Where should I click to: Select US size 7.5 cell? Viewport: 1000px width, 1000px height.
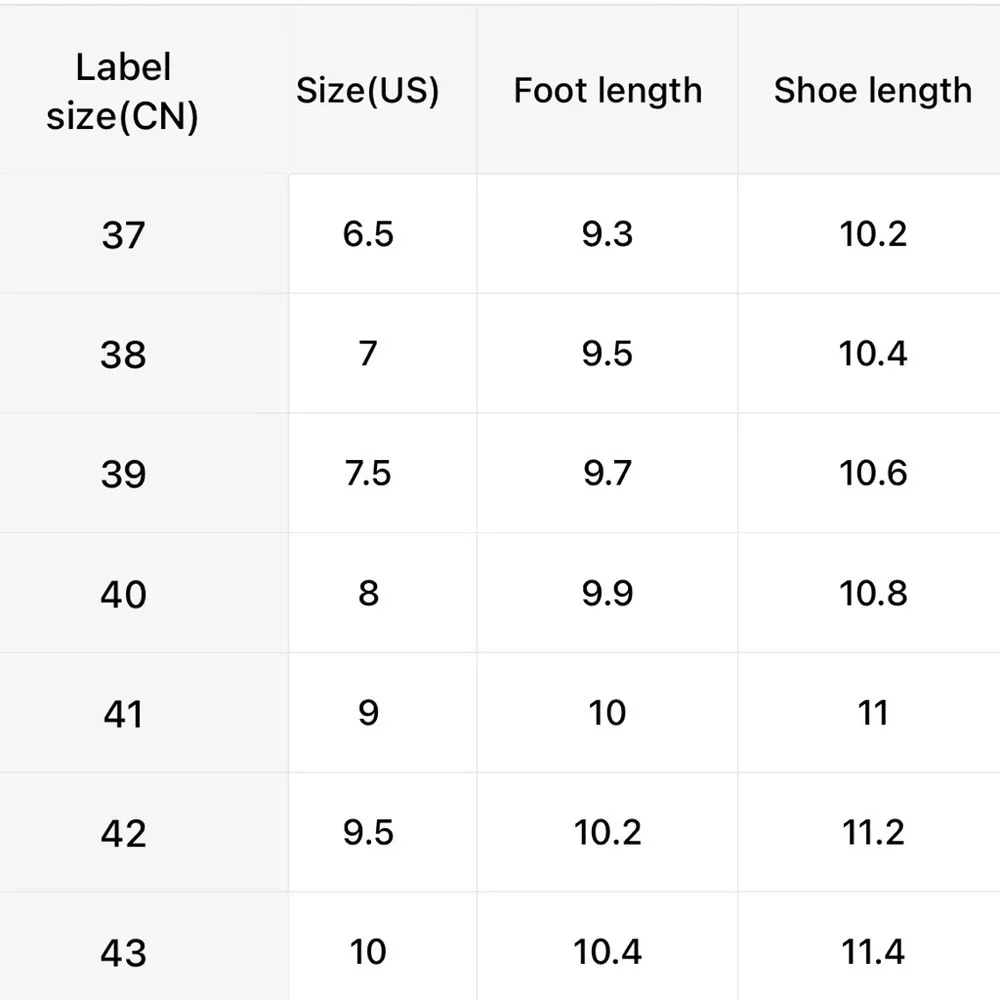(x=368, y=472)
